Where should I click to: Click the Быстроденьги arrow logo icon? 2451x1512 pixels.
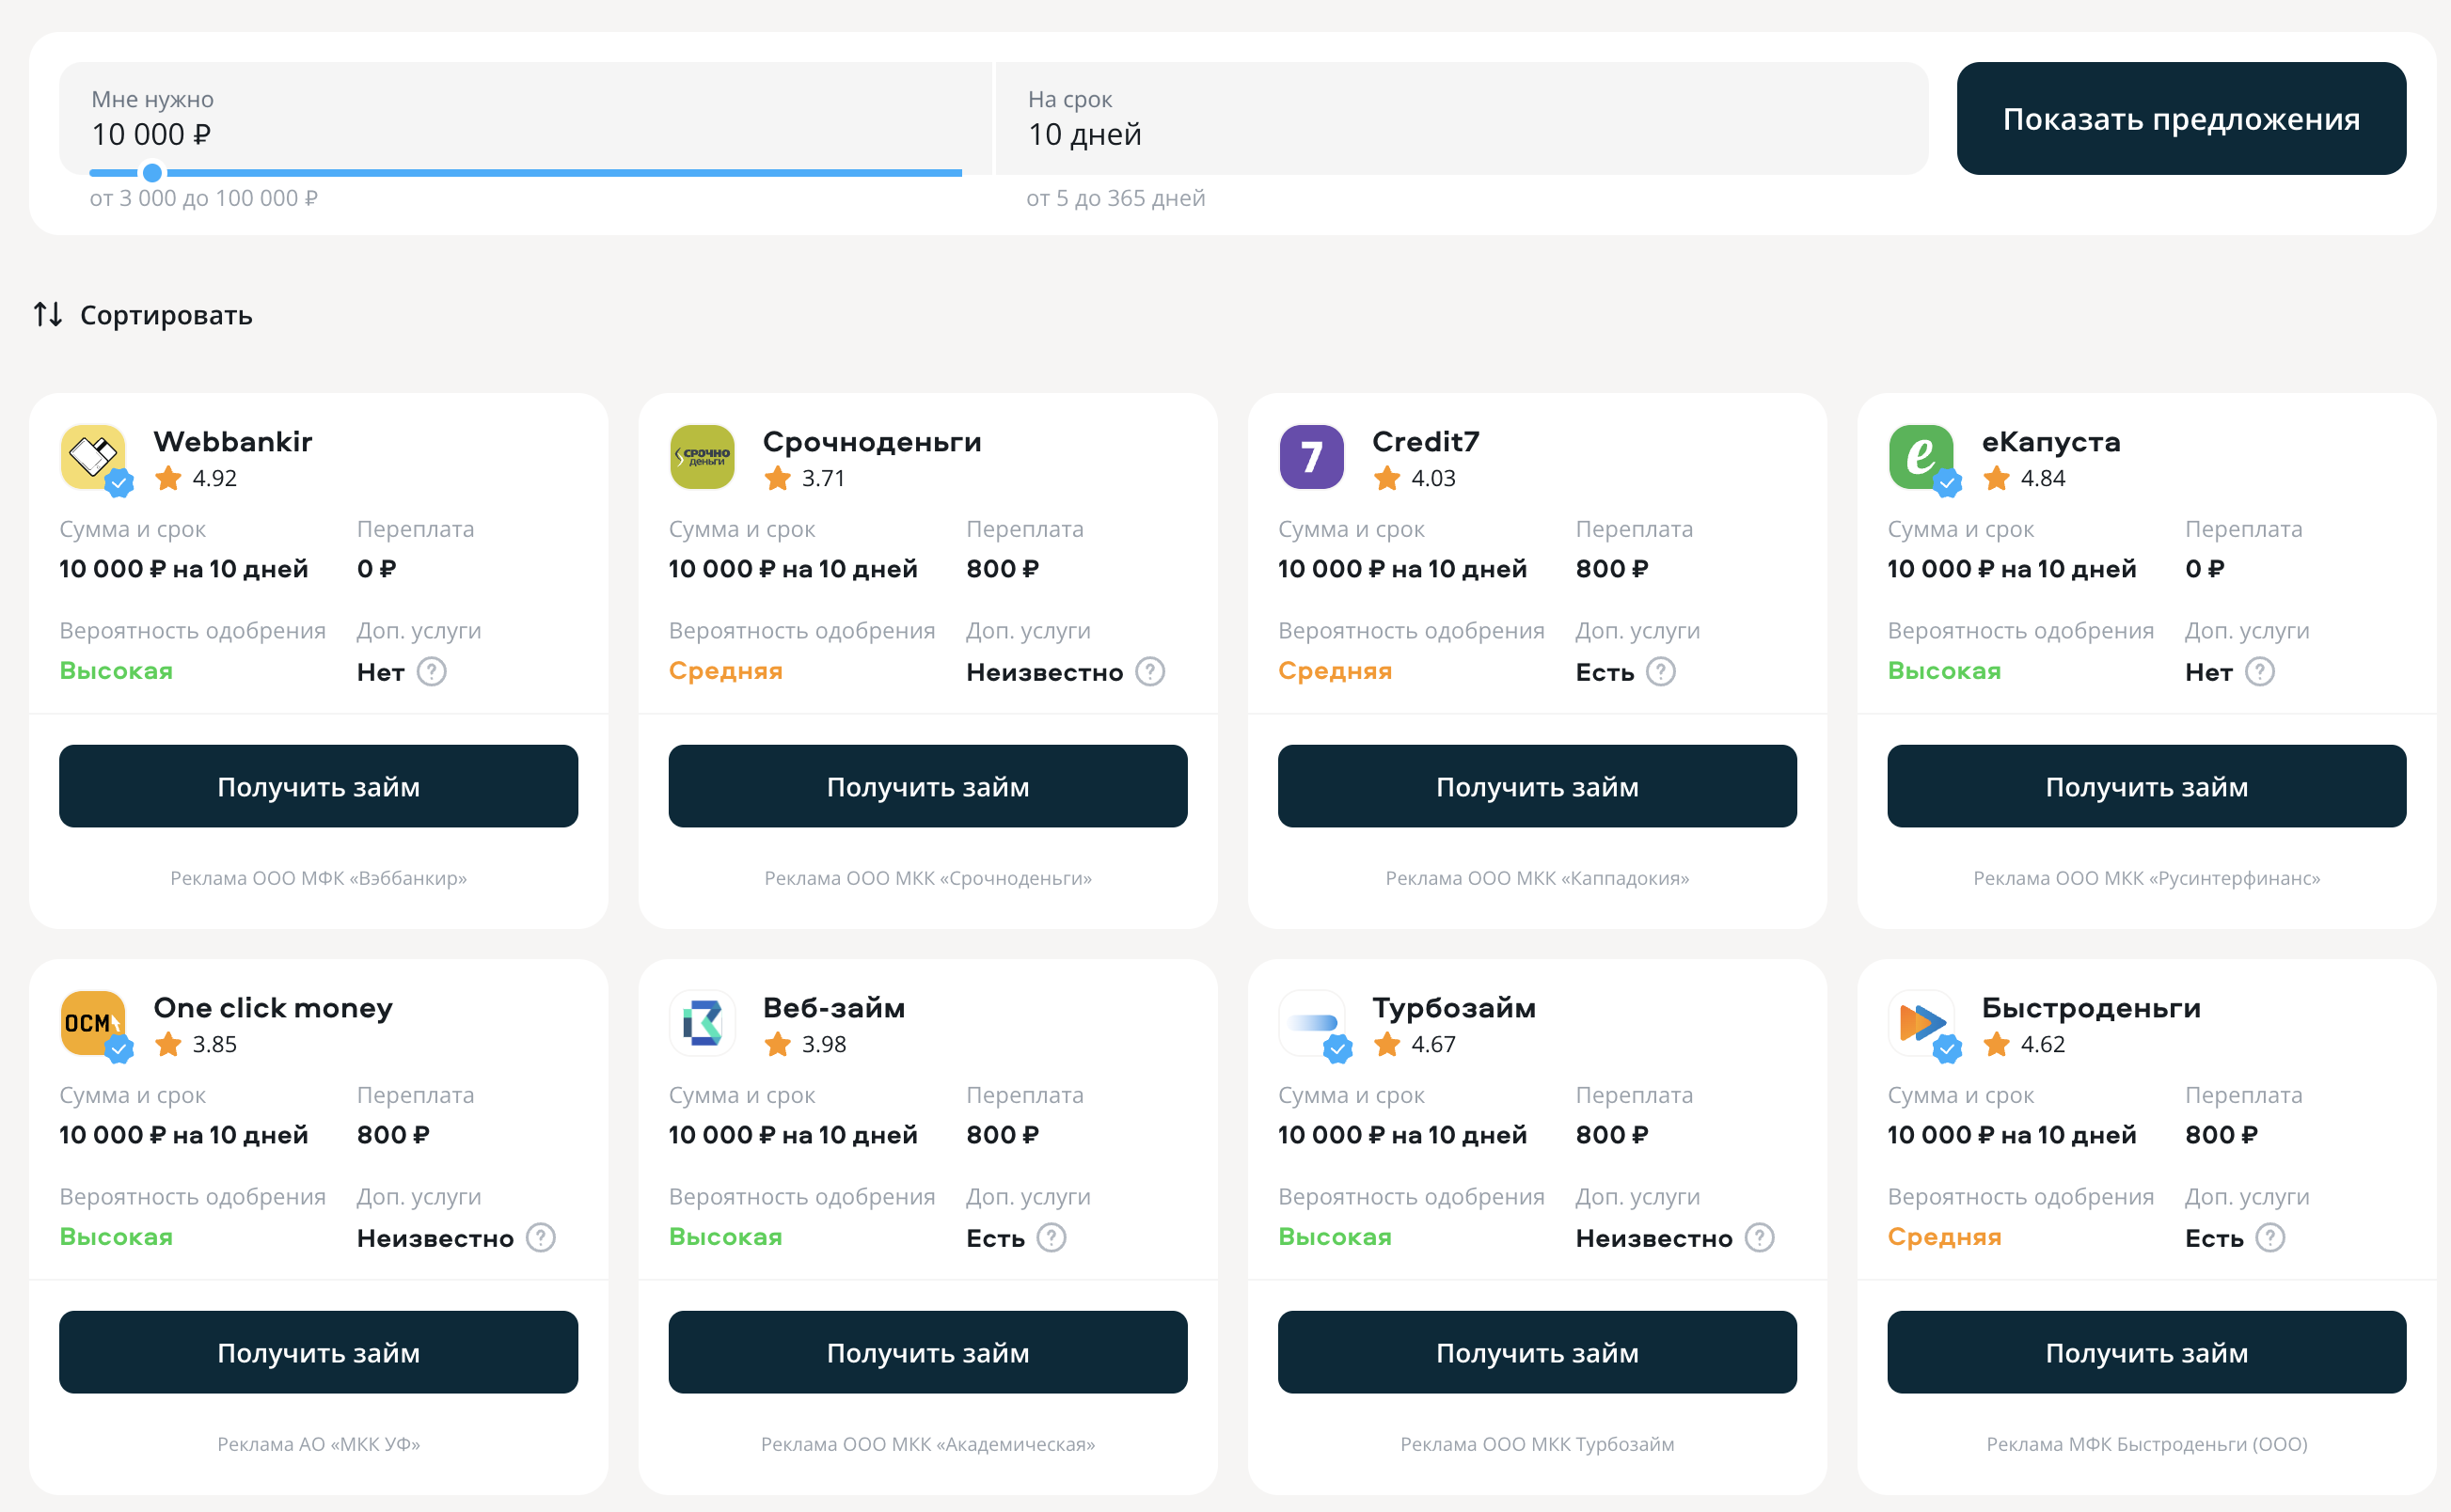(1920, 1023)
